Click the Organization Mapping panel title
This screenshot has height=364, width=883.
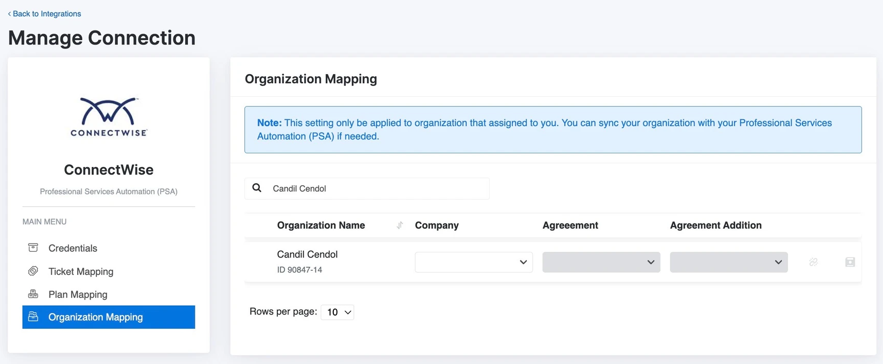(311, 79)
